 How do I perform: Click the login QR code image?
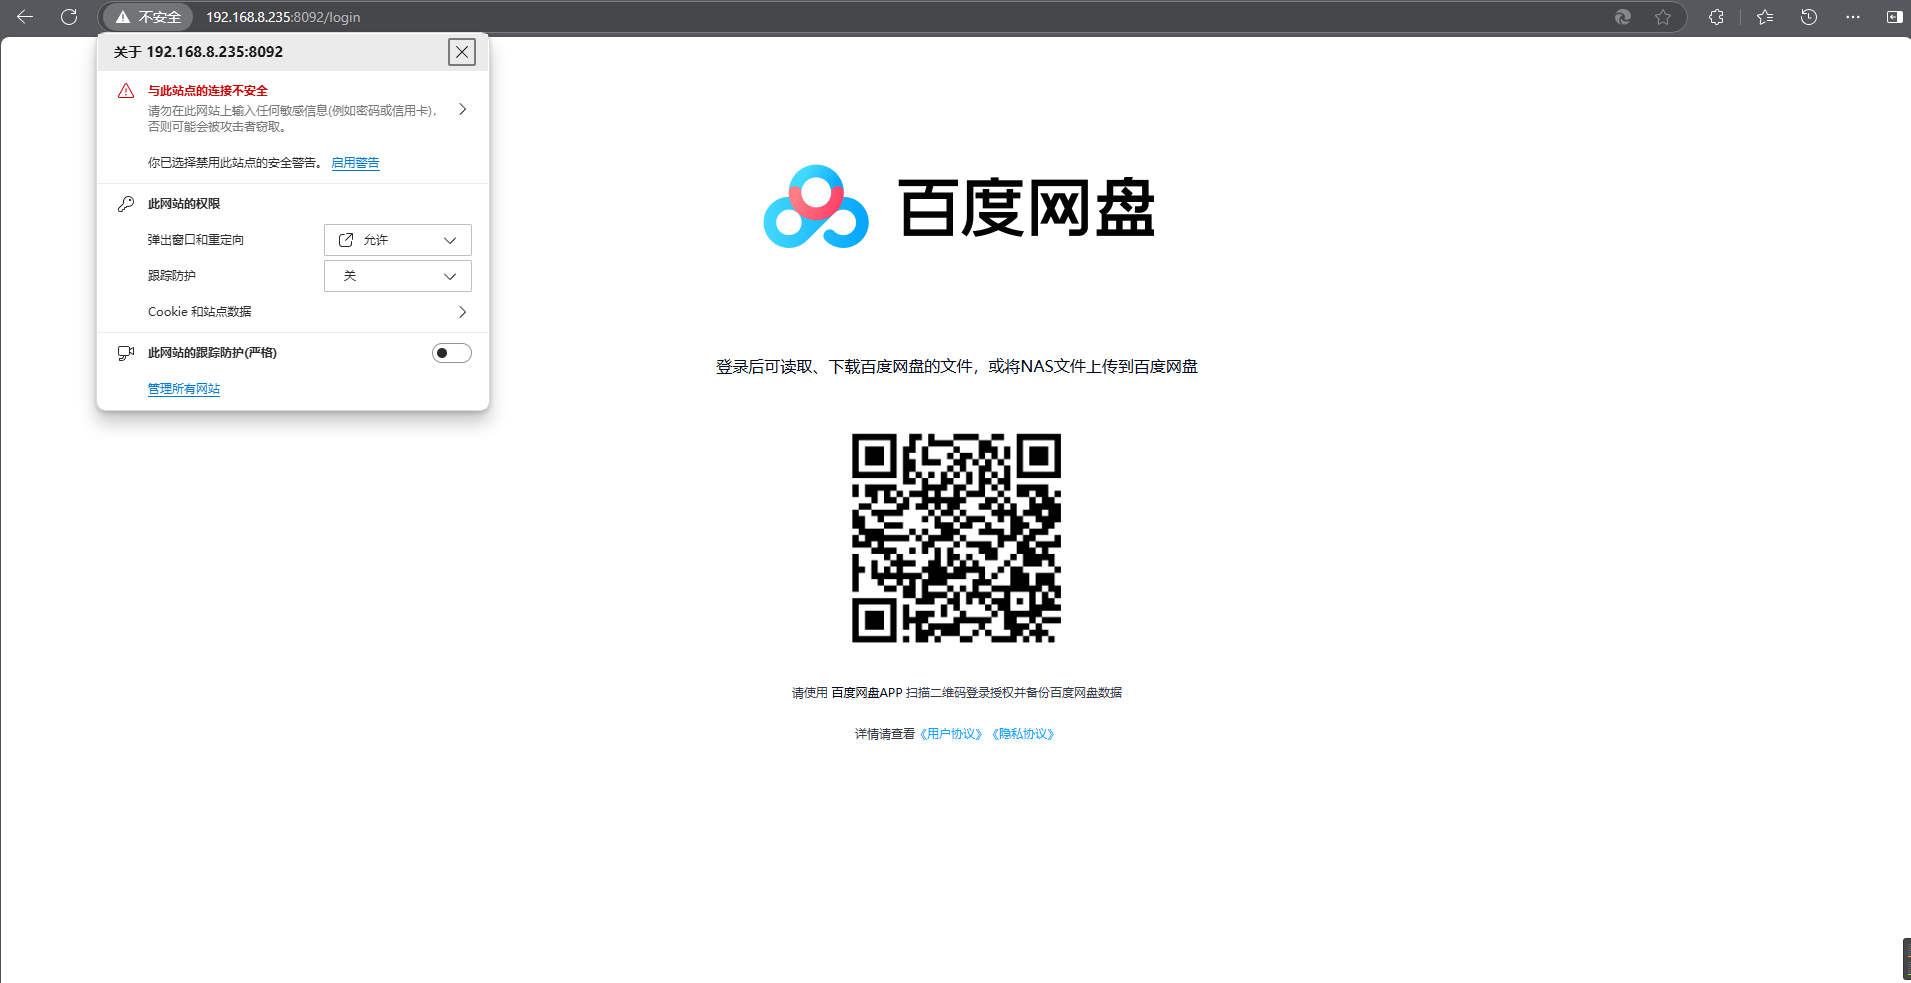(956, 538)
